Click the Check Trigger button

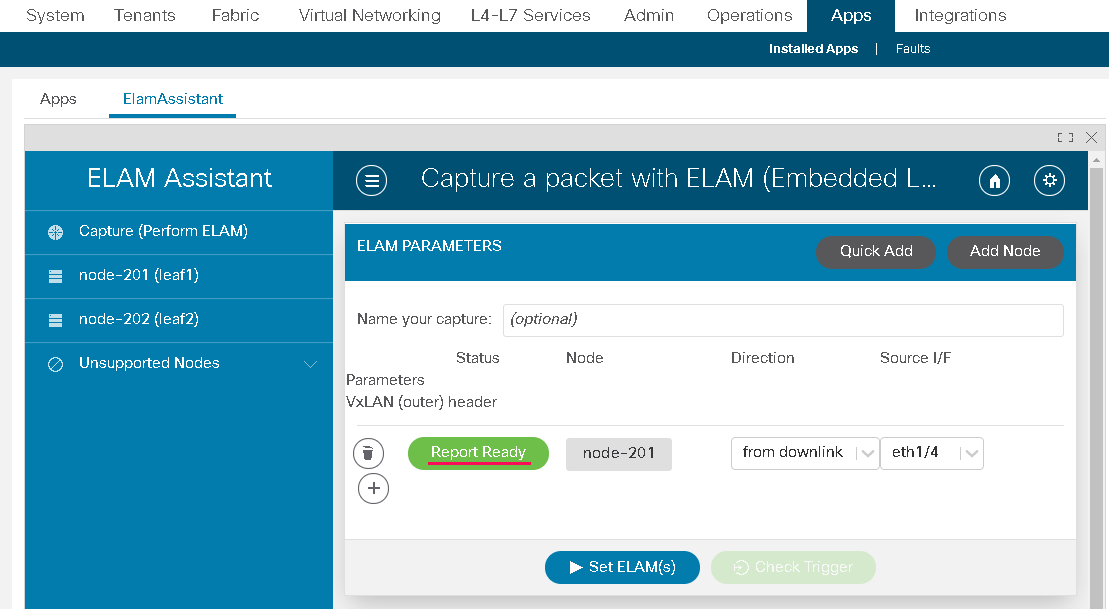pos(794,567)
